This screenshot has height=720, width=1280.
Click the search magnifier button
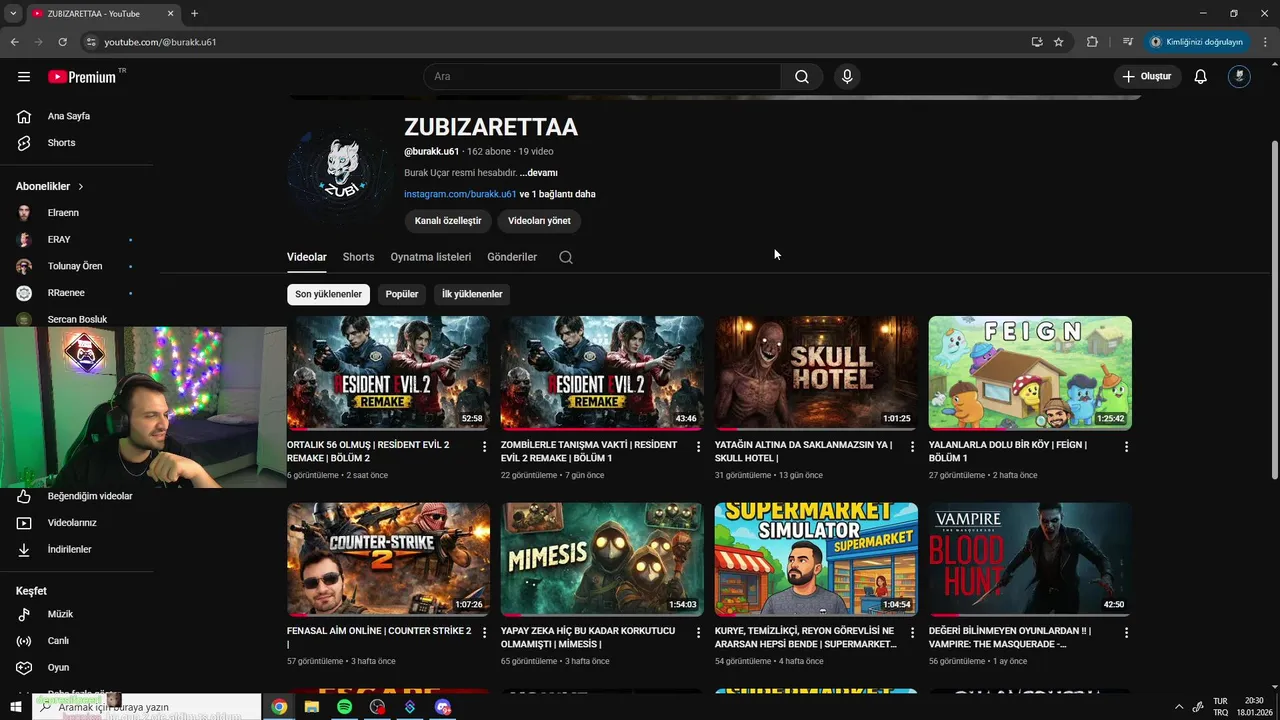802,77
